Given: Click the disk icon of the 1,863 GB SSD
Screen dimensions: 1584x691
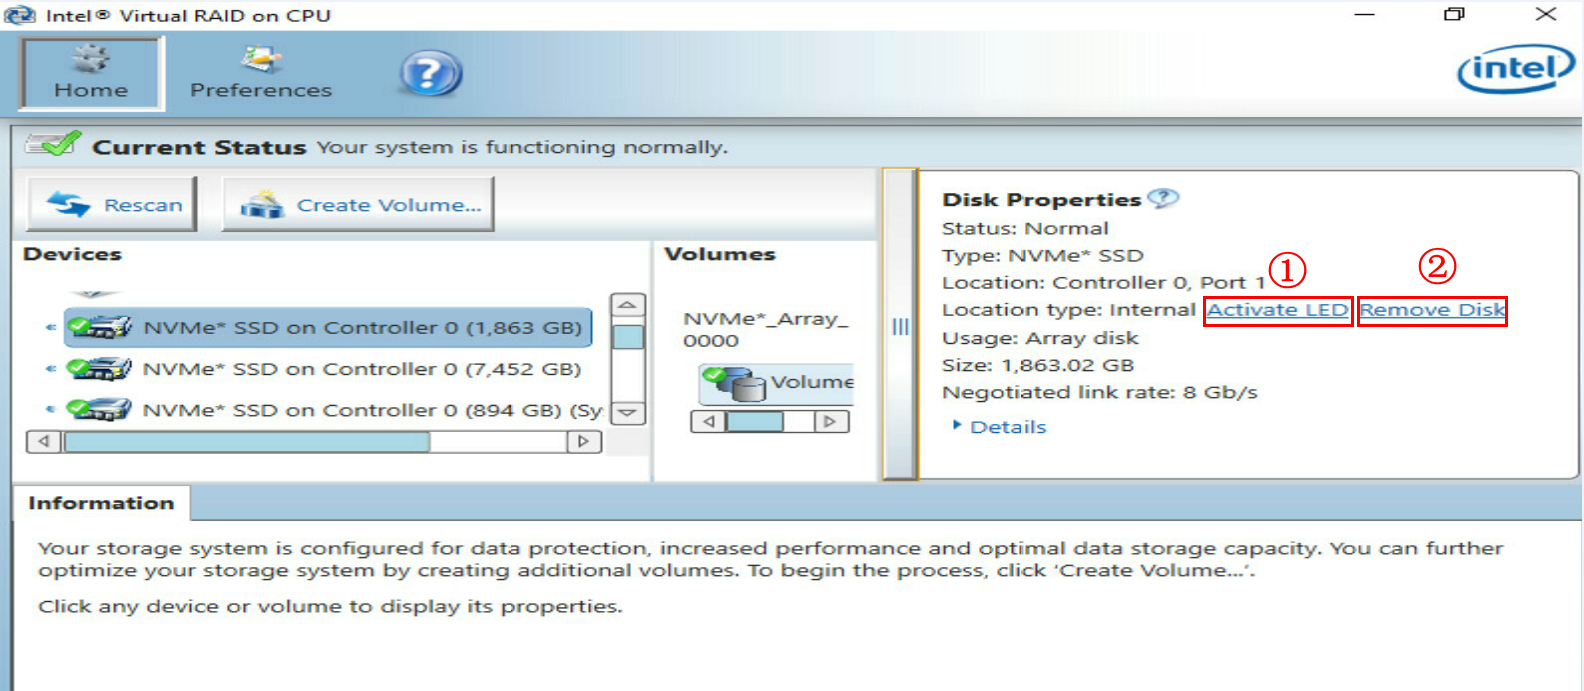Looking at the screenshot, I should [99, 326].
